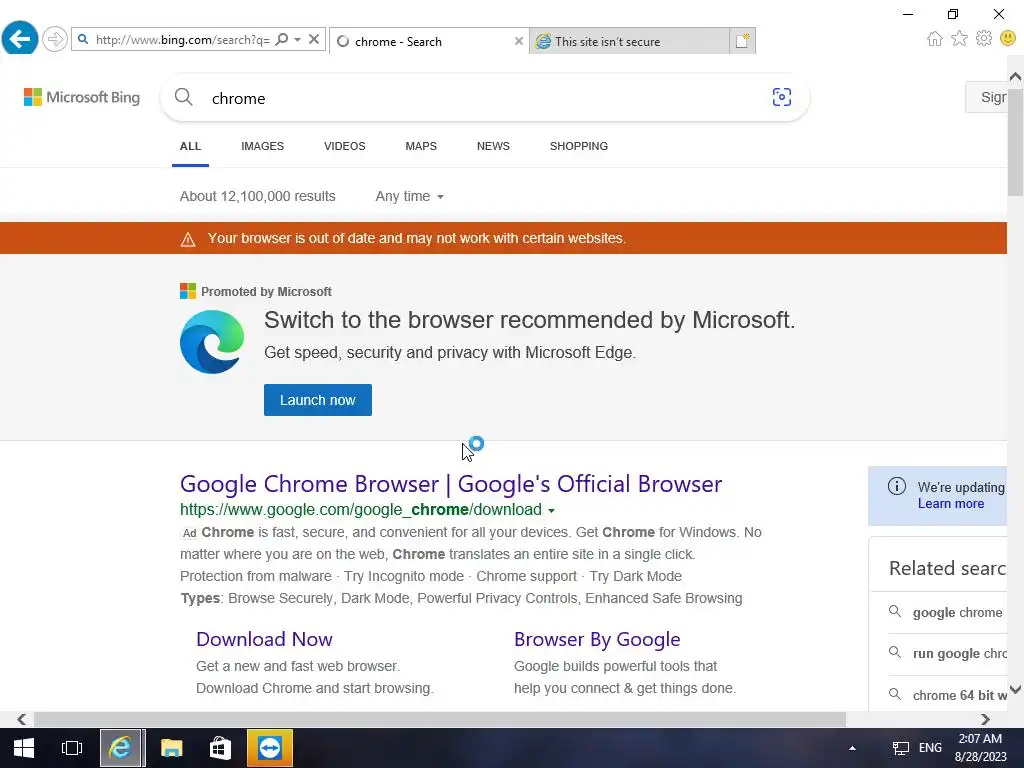Select related search 'run google chrome'
This screenshot has width=1024, height=768.
[947, 654]
